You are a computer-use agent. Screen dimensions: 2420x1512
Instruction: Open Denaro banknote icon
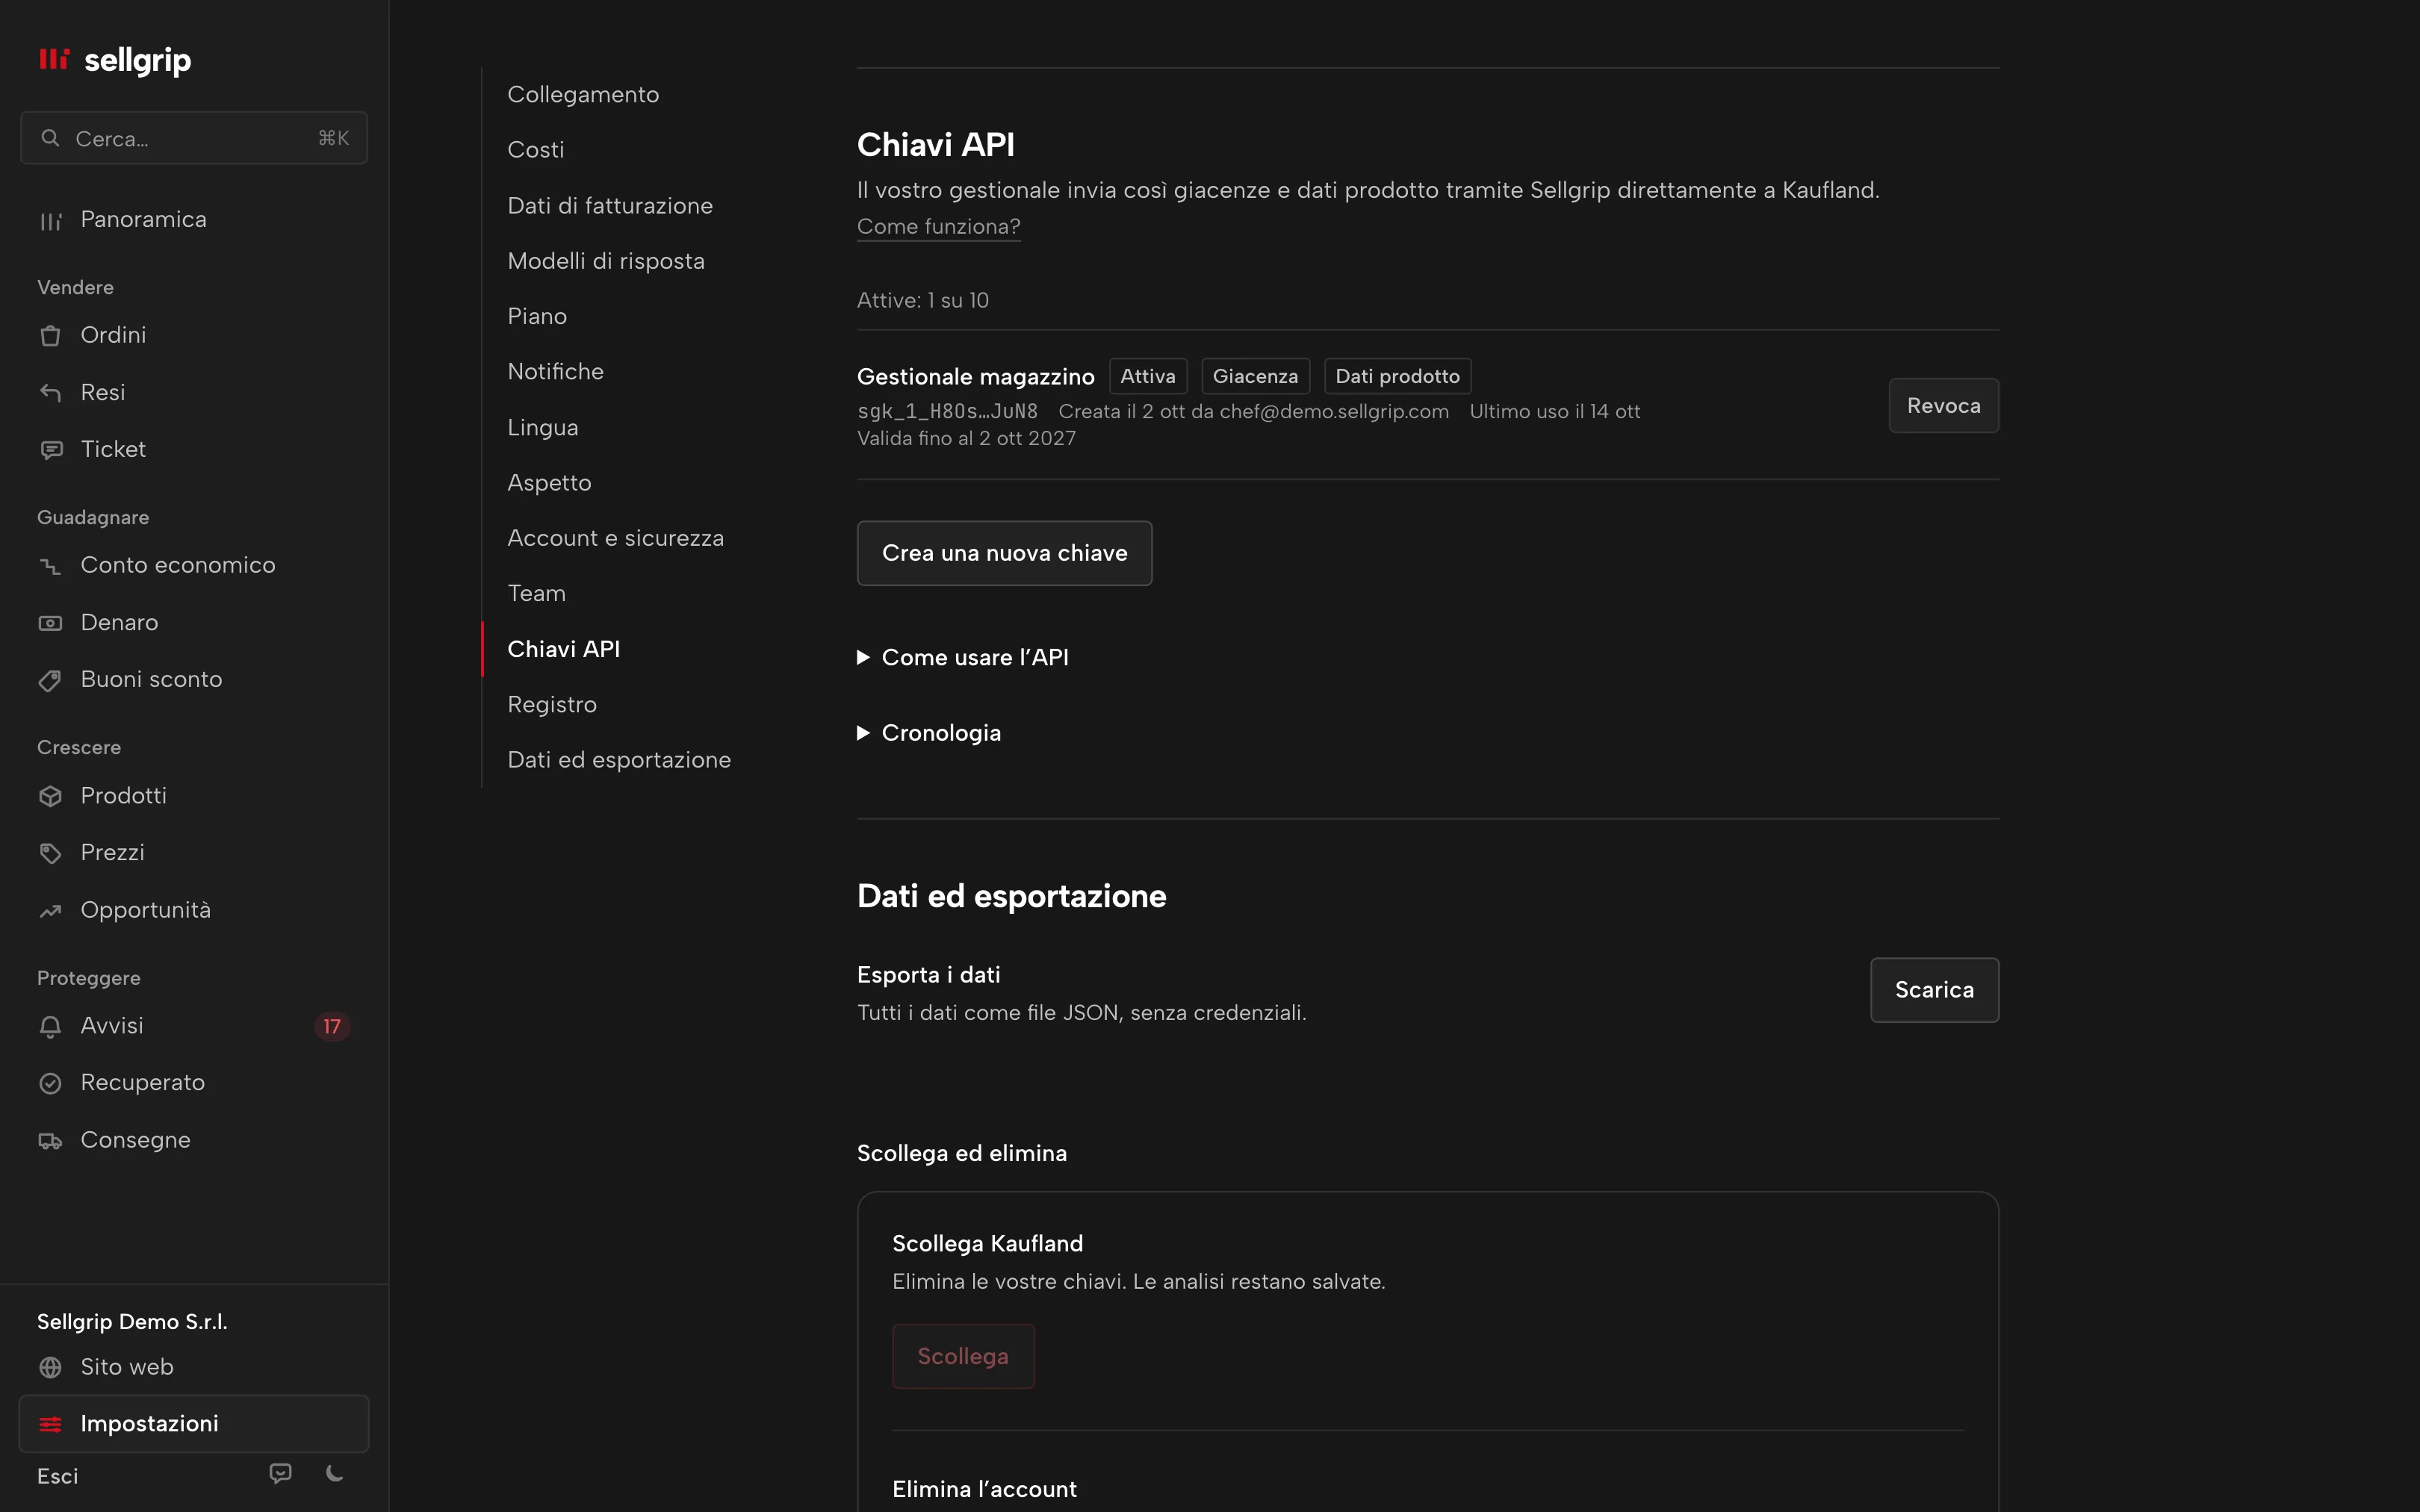pos(50,623)
